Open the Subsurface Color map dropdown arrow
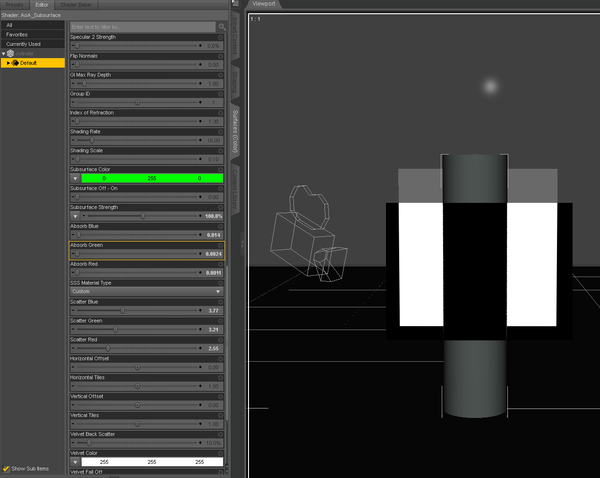 click(75, 178)
